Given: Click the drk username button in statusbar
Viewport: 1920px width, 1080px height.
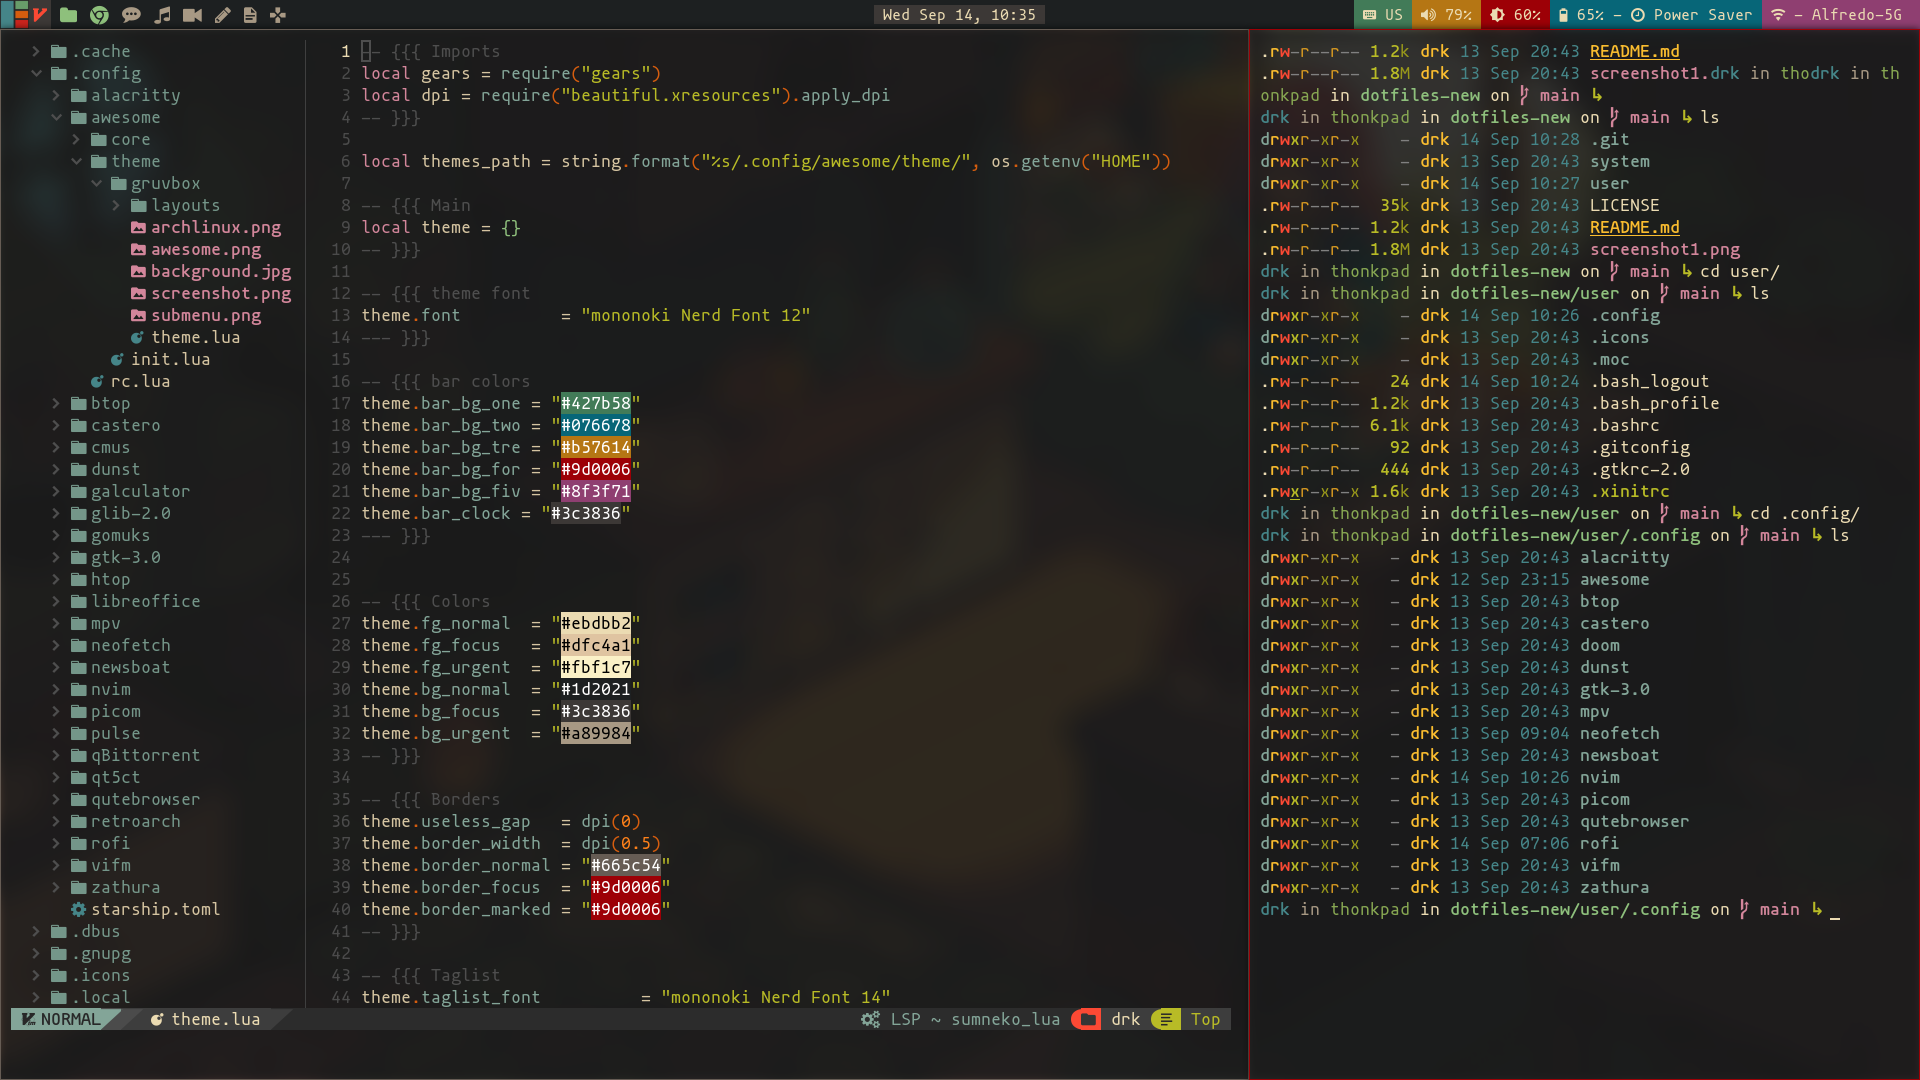Looking at the screenshot, I should [1125, 1019].
